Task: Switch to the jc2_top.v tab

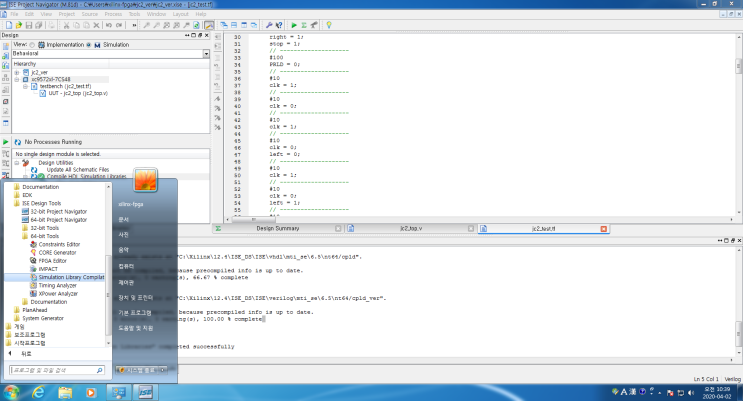Action: tap(410, 228)
